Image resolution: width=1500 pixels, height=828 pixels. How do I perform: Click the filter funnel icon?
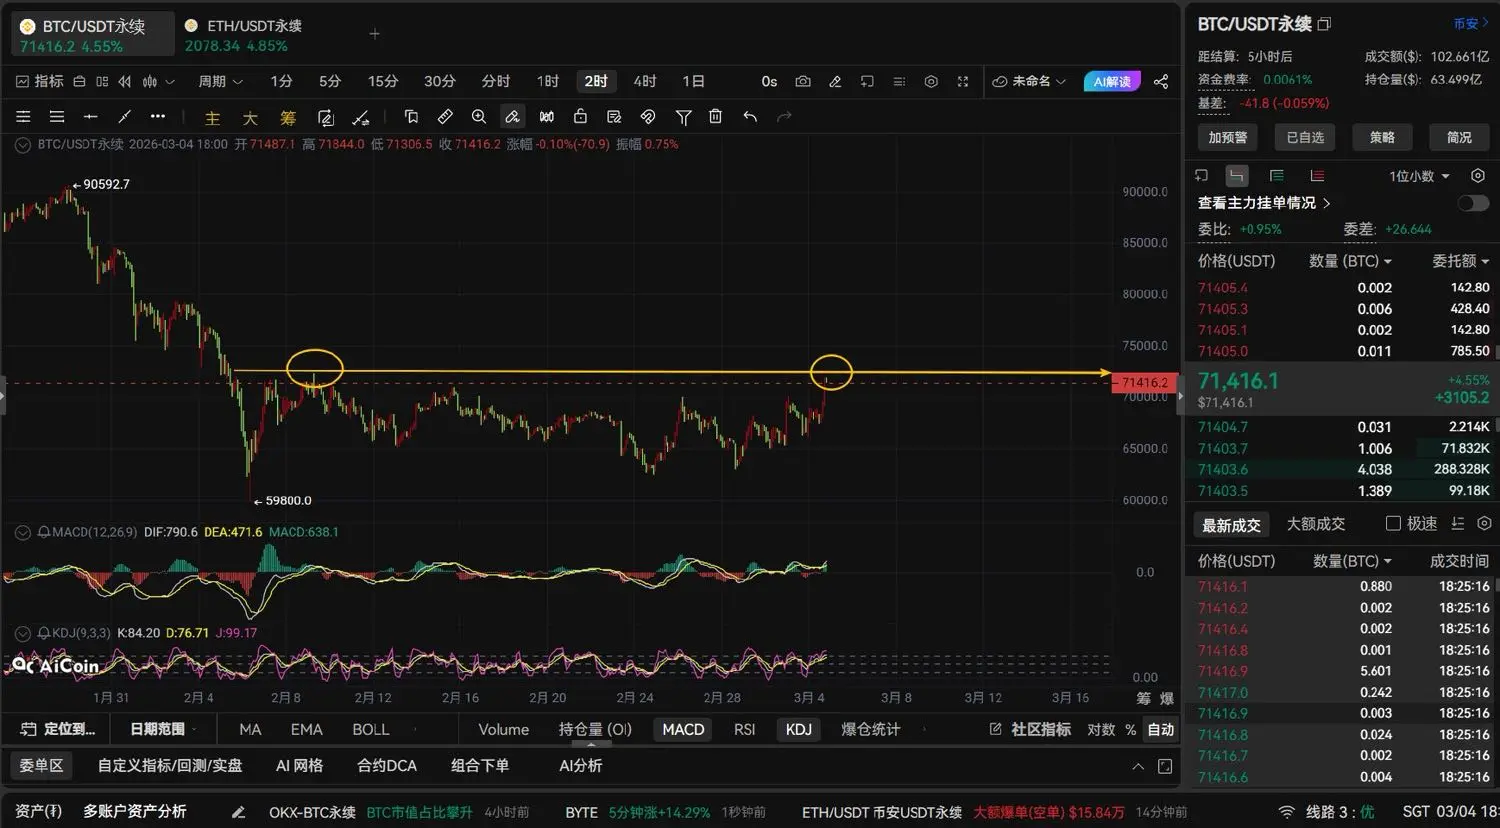683,117
